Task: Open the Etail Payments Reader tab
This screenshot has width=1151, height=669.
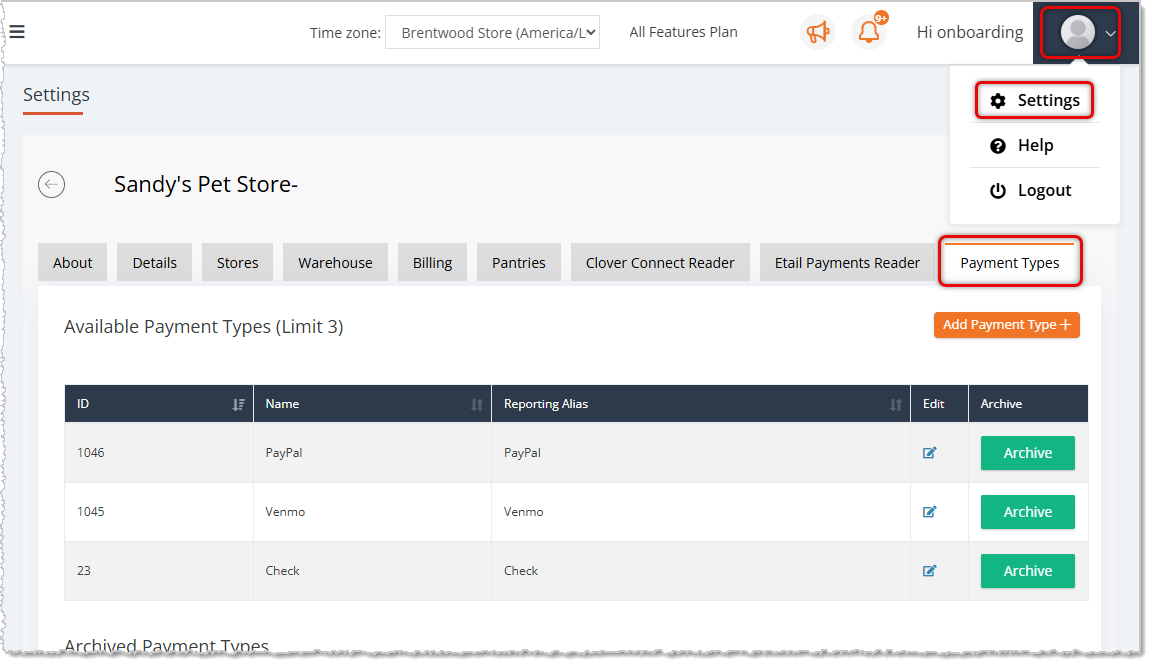Action: pyautogui.click(x=847, y=263)
